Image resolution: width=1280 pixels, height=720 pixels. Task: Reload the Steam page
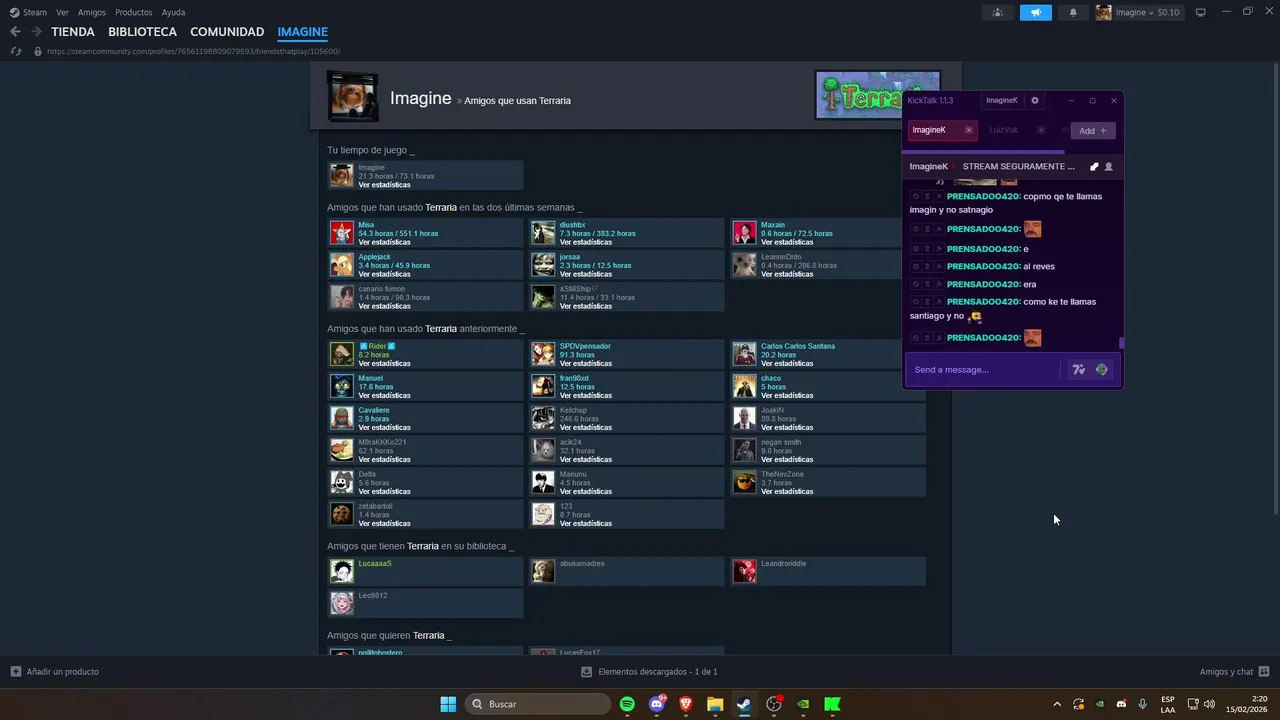tap(16, 51)
